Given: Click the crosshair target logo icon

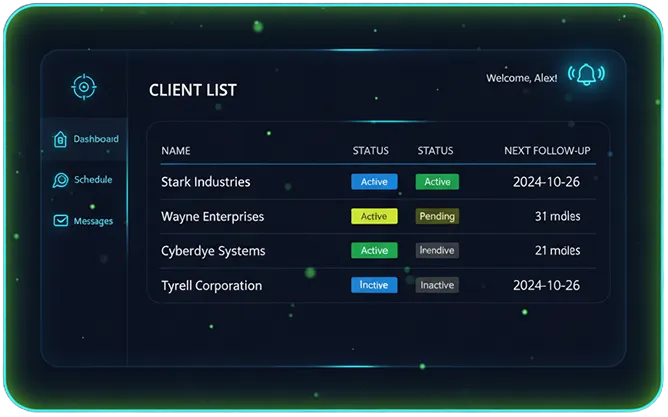Looking at the screenshot, I should tap(84, 87).
